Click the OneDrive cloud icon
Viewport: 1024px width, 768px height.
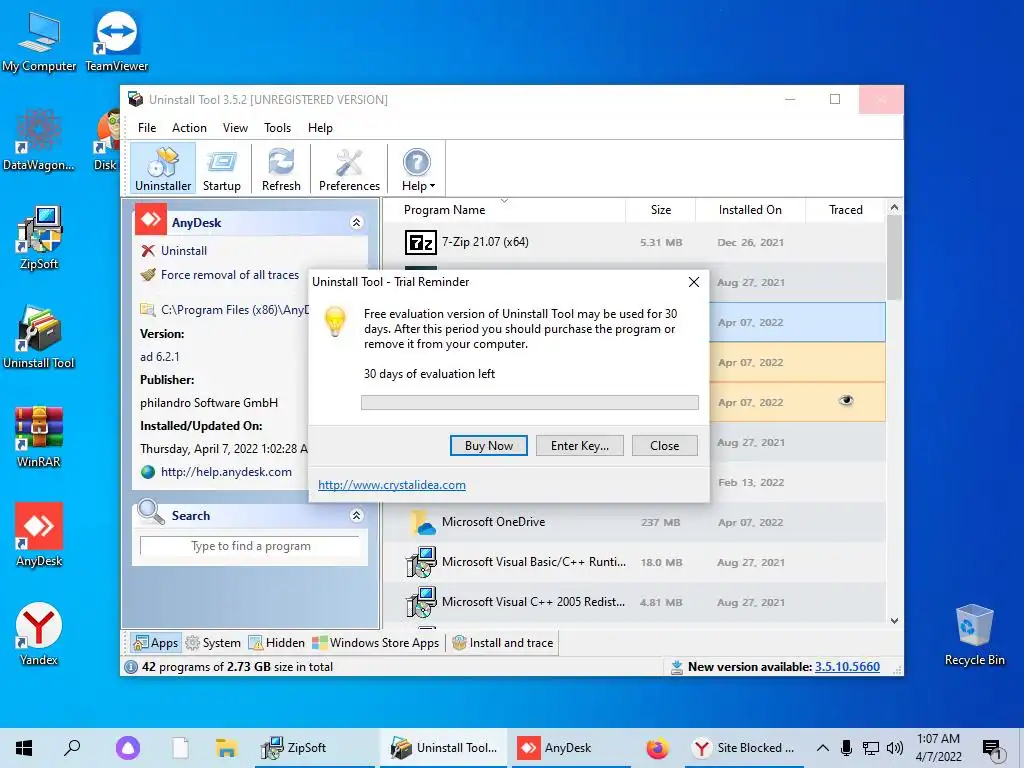[x=423, y=522]
